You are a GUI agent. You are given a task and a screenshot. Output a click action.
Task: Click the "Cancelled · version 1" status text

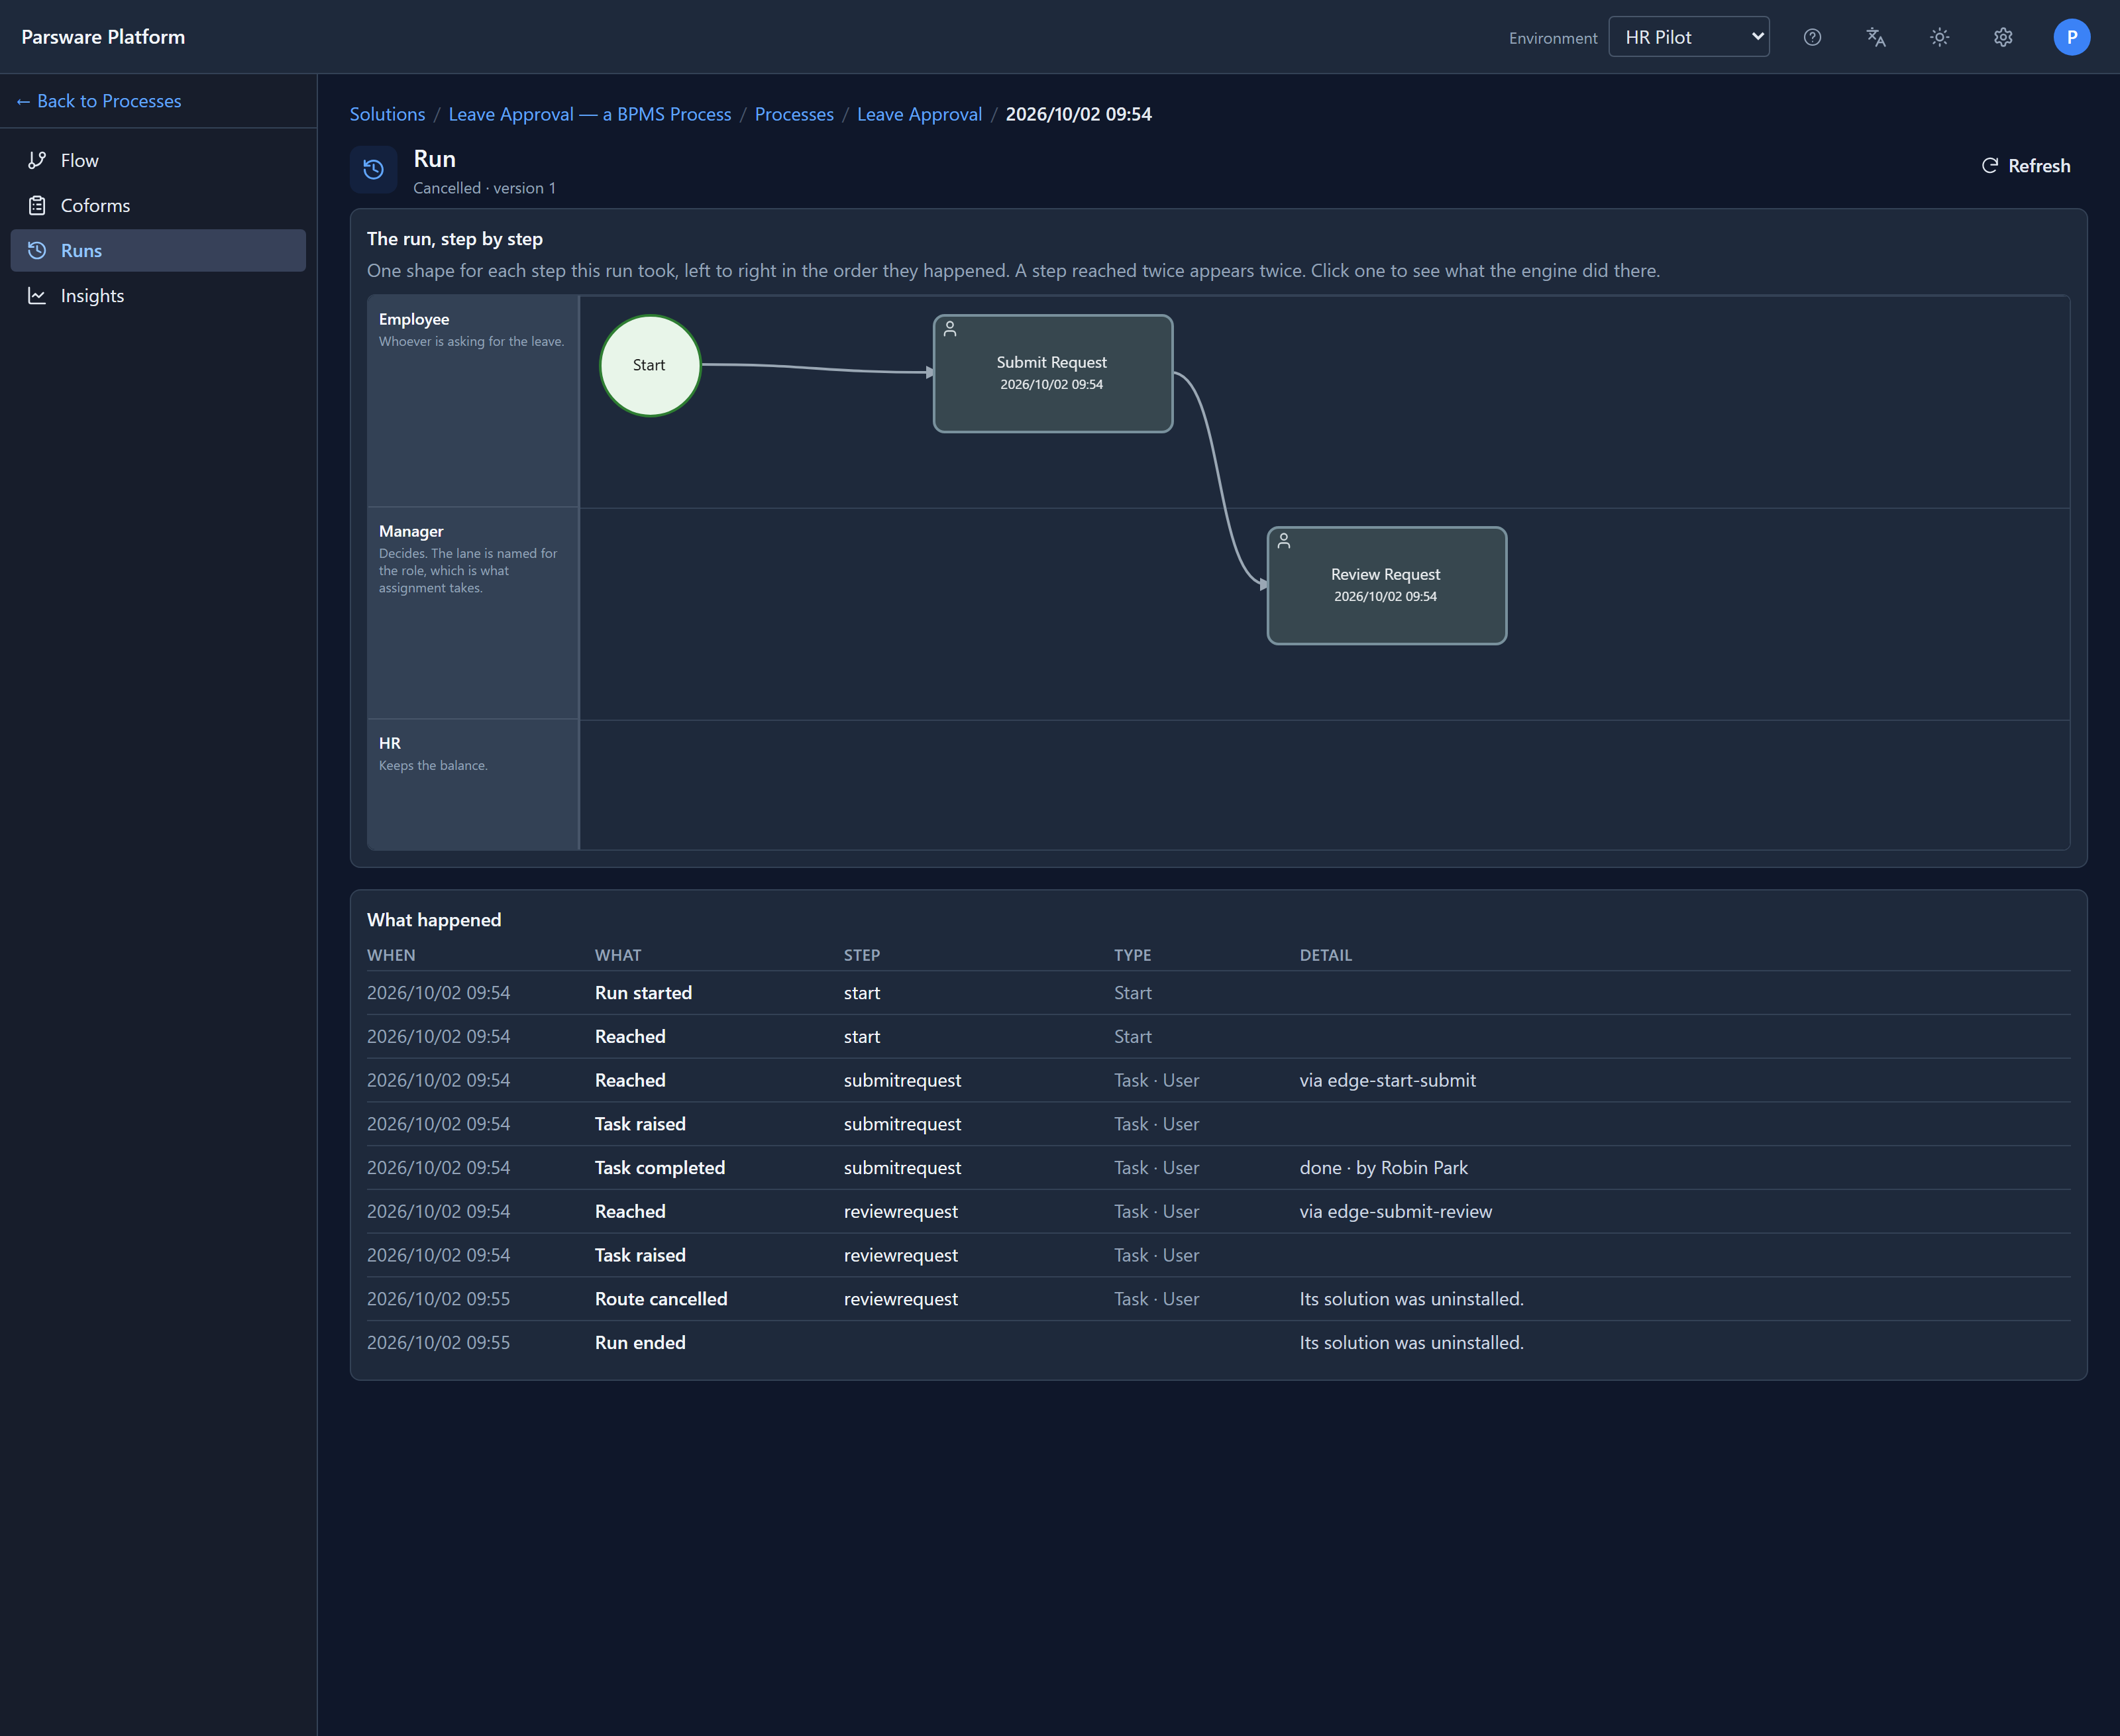coord(484,188)
